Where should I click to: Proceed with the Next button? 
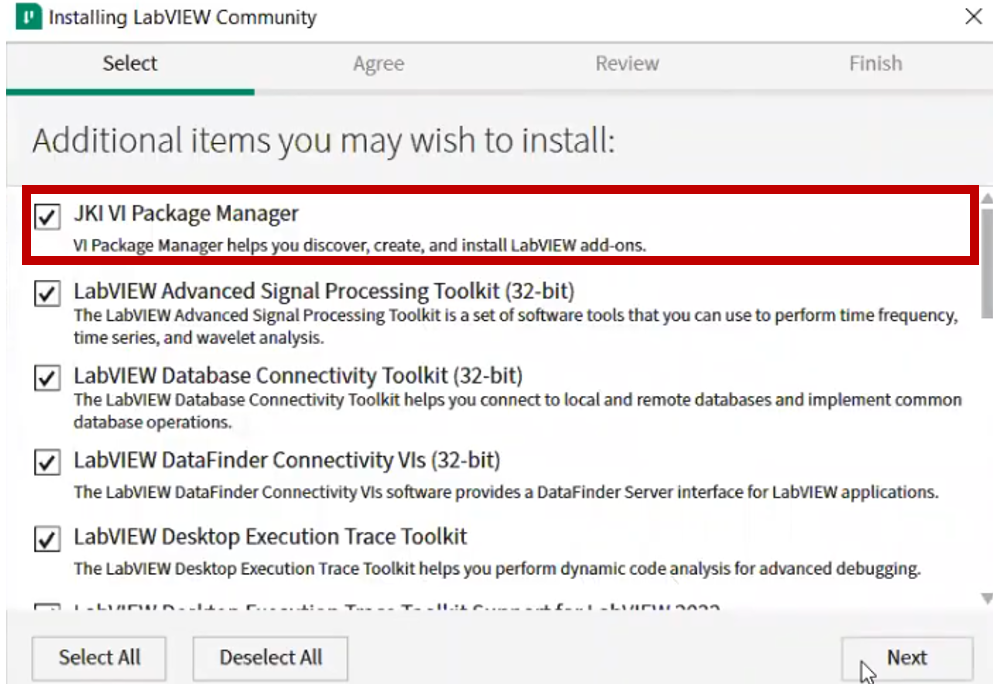907,658
